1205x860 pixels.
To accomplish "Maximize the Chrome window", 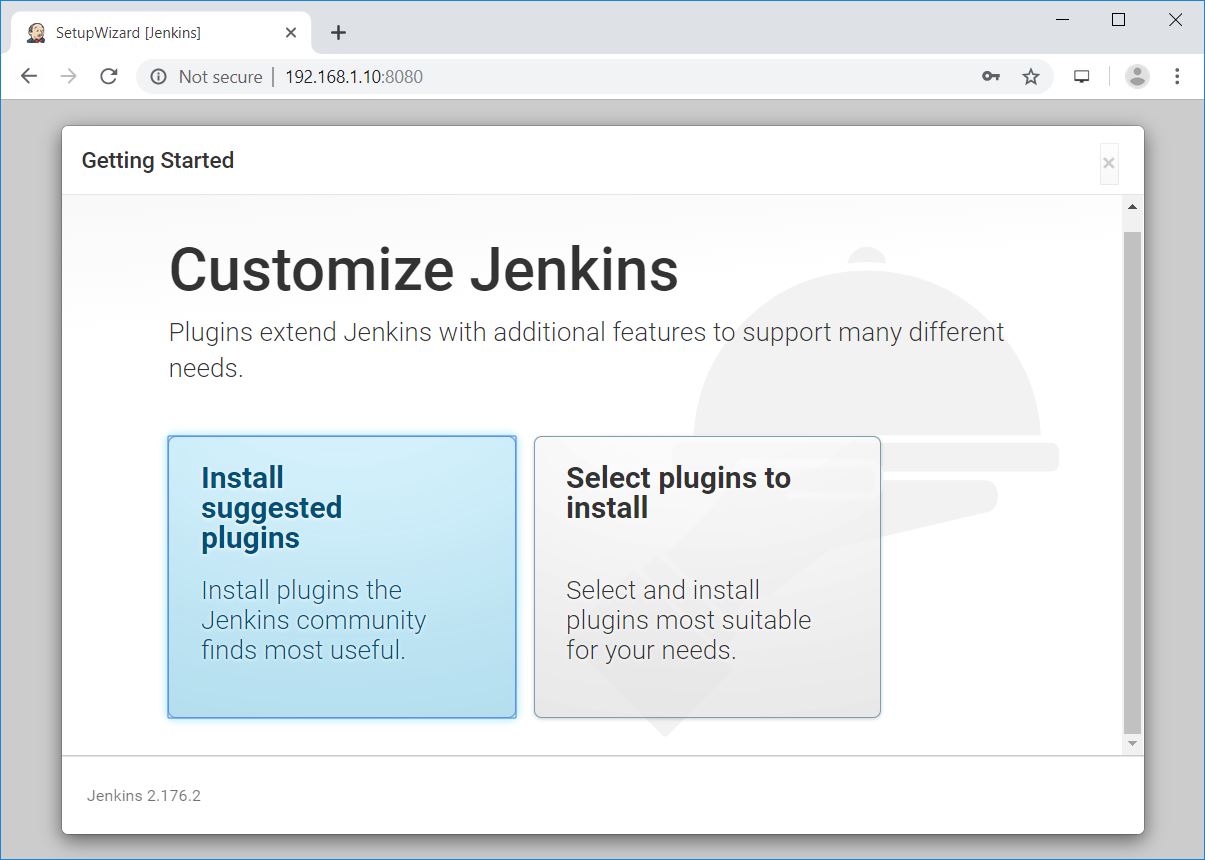I will (x=1119, y=20).
